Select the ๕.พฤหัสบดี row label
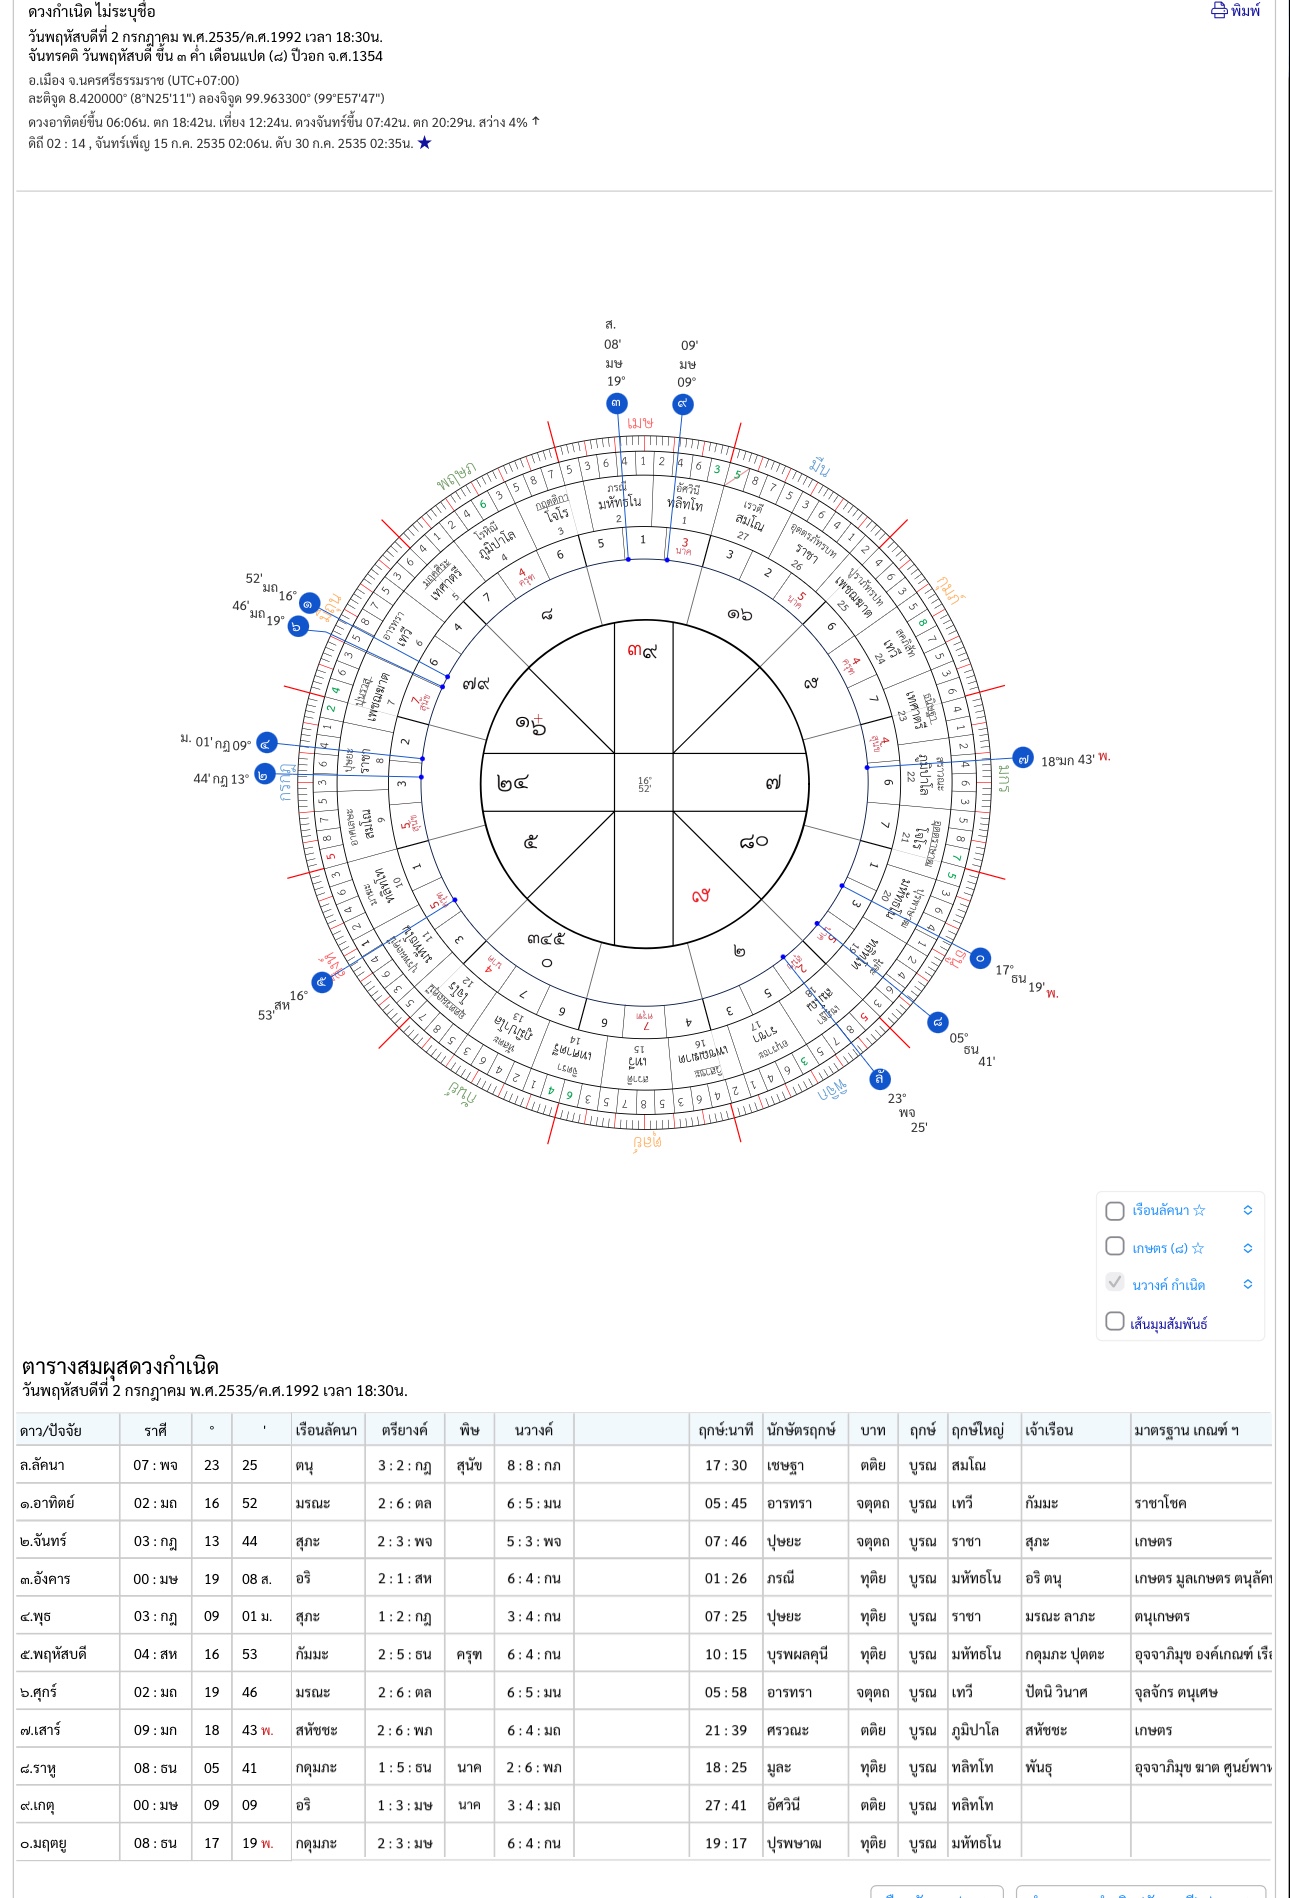Viewport: 1290px width, 1898px height. coord(53,1654)
